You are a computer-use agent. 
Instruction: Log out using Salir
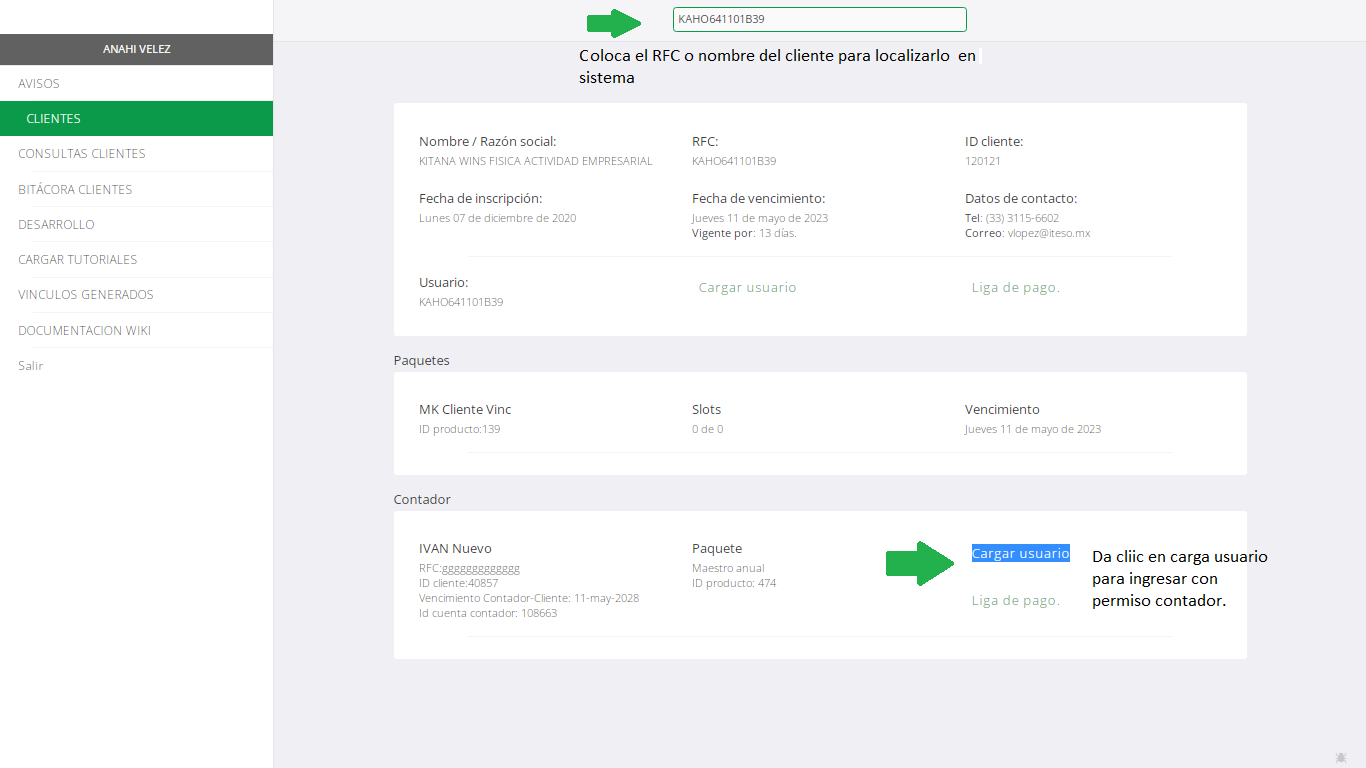coord(31,366)
